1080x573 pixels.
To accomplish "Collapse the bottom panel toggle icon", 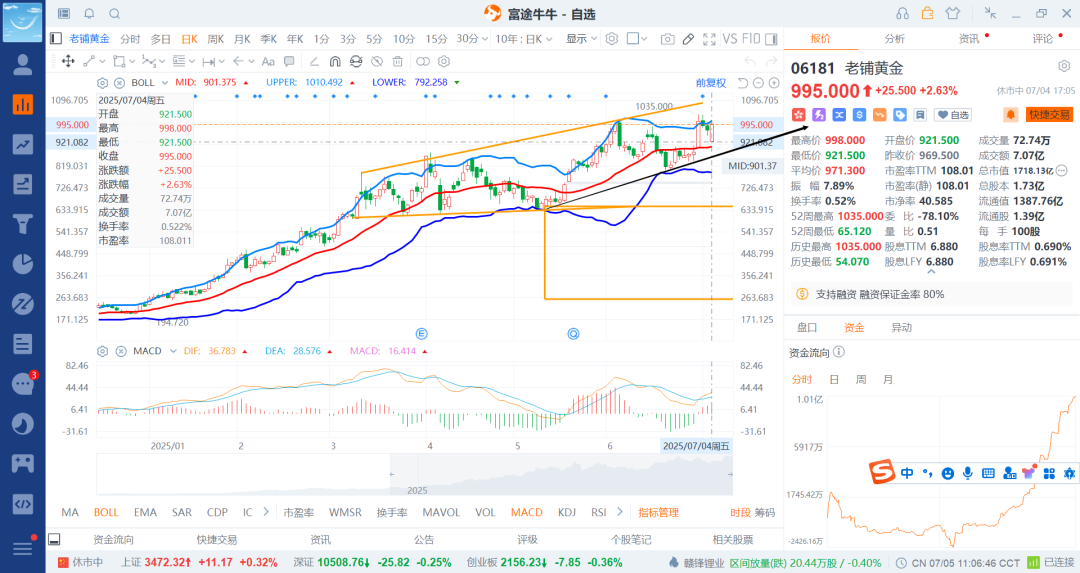I will [54, 539].
